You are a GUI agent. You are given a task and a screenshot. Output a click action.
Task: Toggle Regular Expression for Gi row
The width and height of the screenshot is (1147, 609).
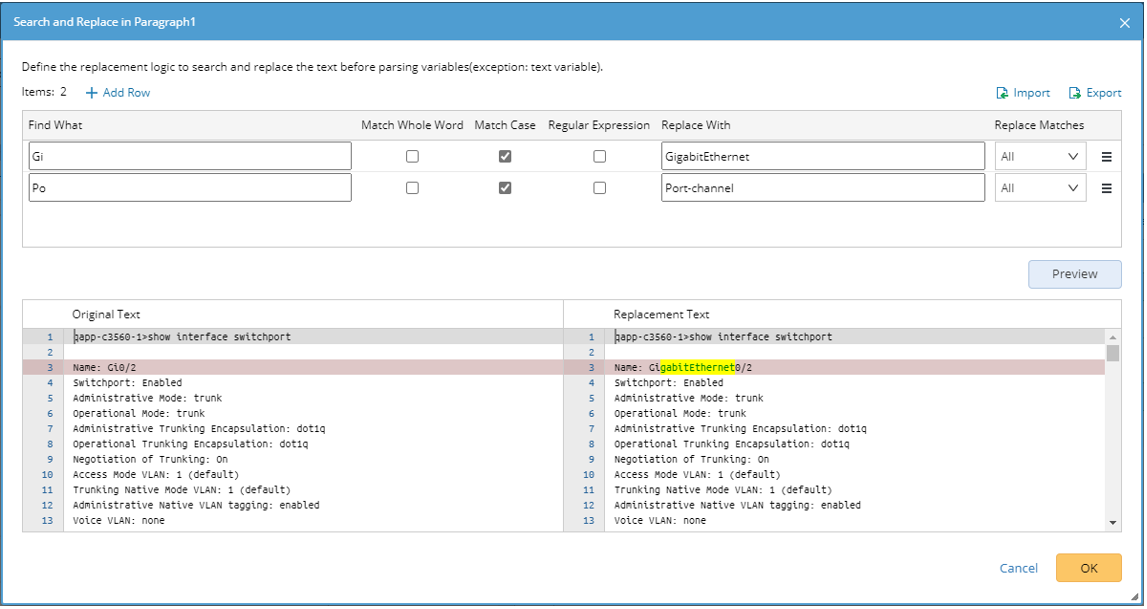coord(600,156)
